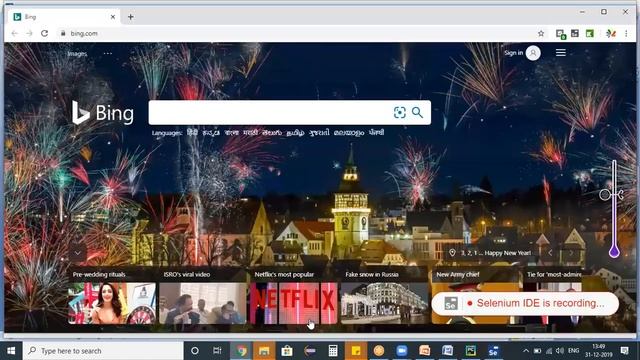Open PyCharm from taskbar
Image resolution: width=640 pixels, height=360 pixels.
click(471, 351)
